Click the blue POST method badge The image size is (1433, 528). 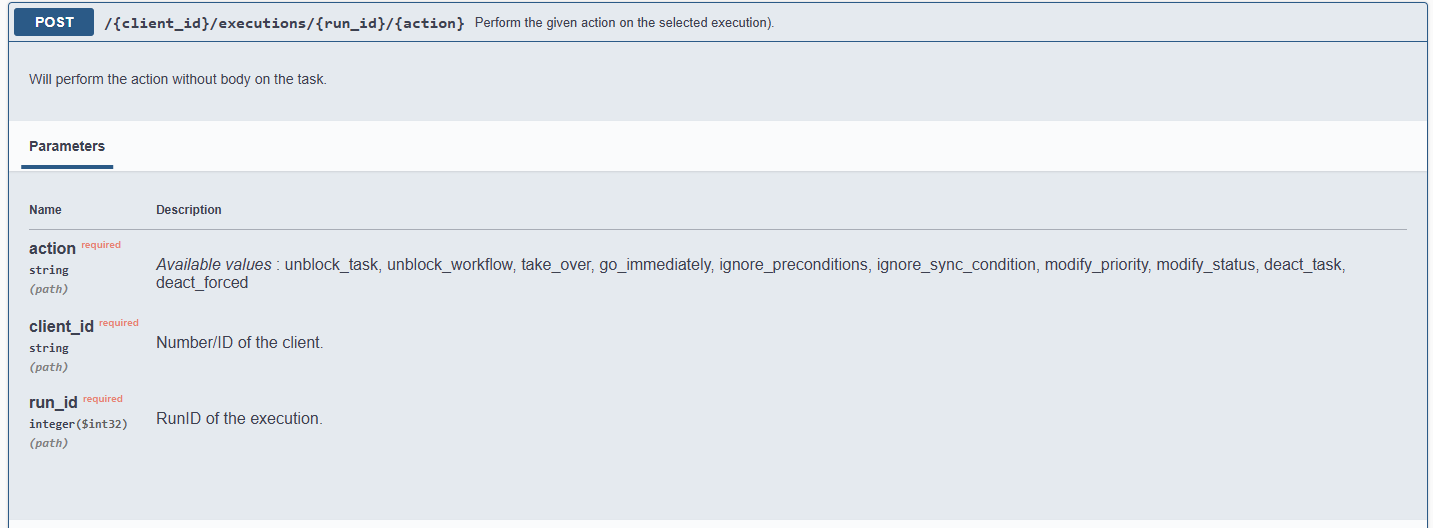54,22
